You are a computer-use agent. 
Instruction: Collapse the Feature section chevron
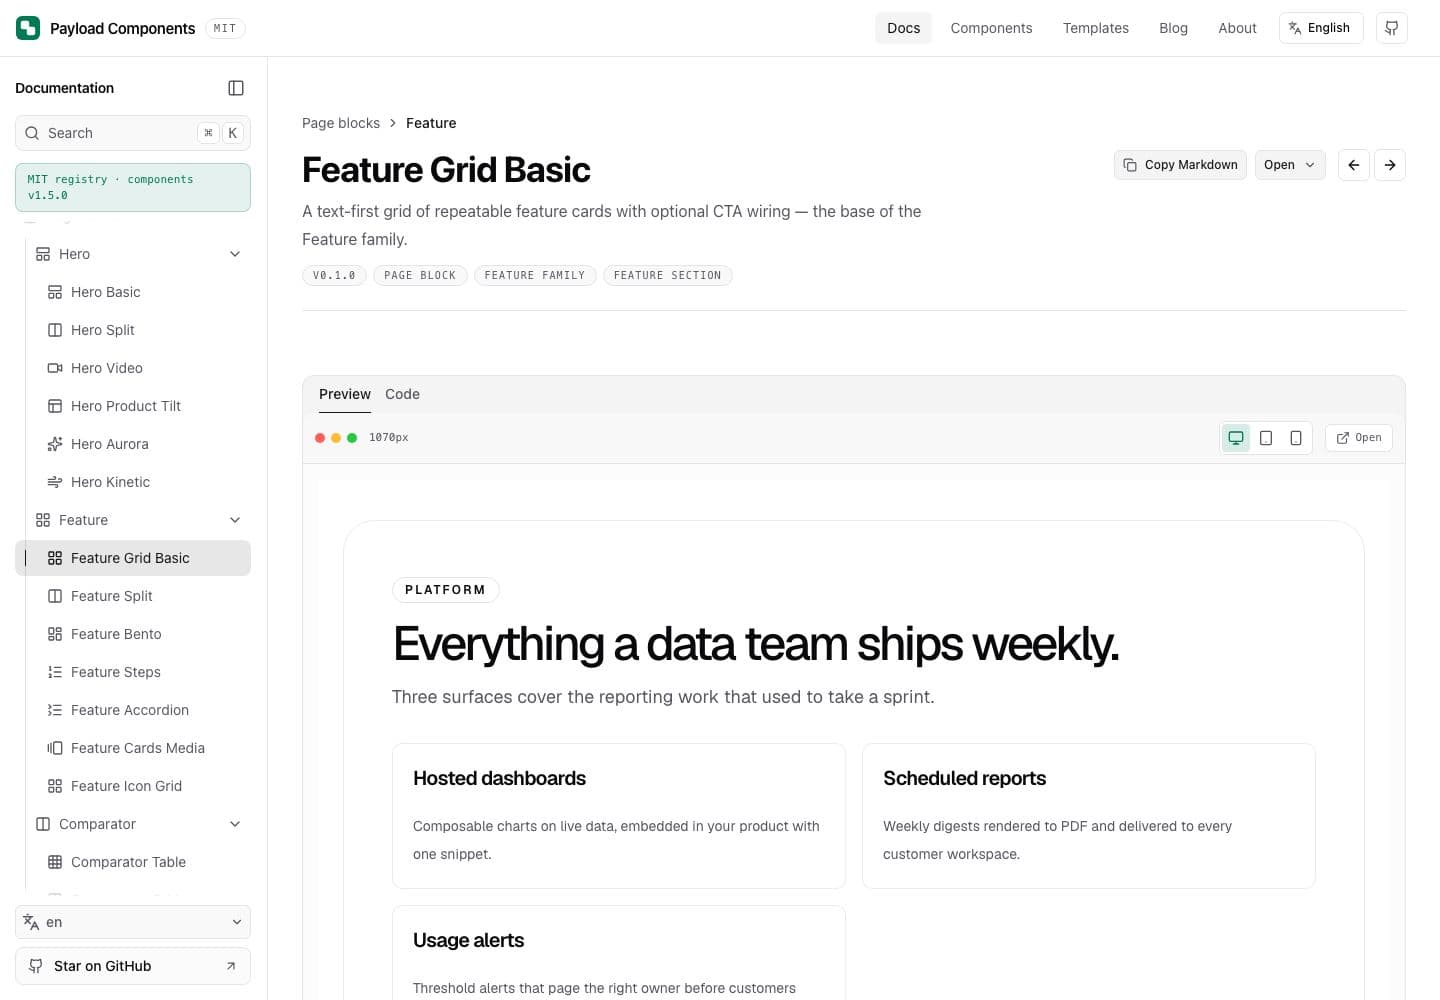(x=235, y=520)
